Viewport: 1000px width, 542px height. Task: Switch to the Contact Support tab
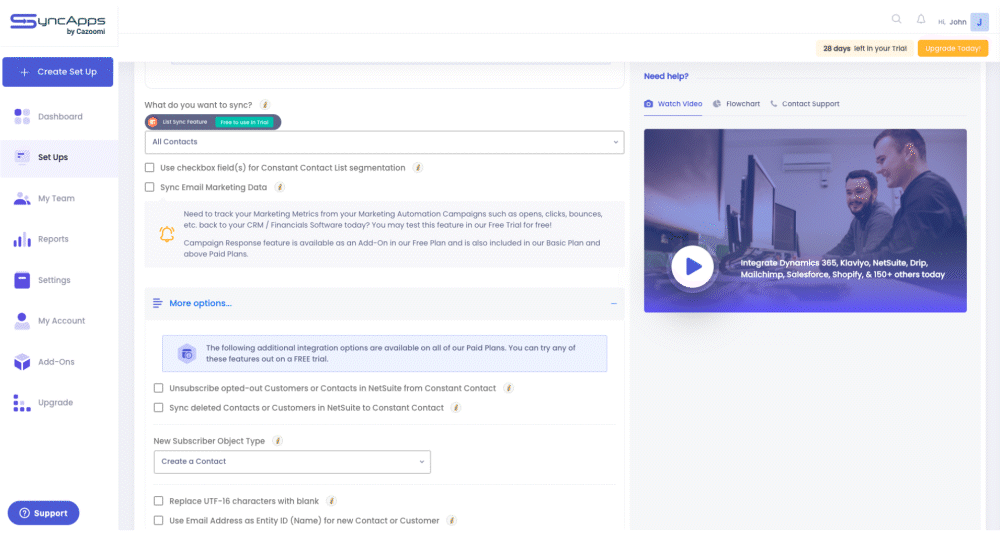pyautogui.click(x=805, y=104)
